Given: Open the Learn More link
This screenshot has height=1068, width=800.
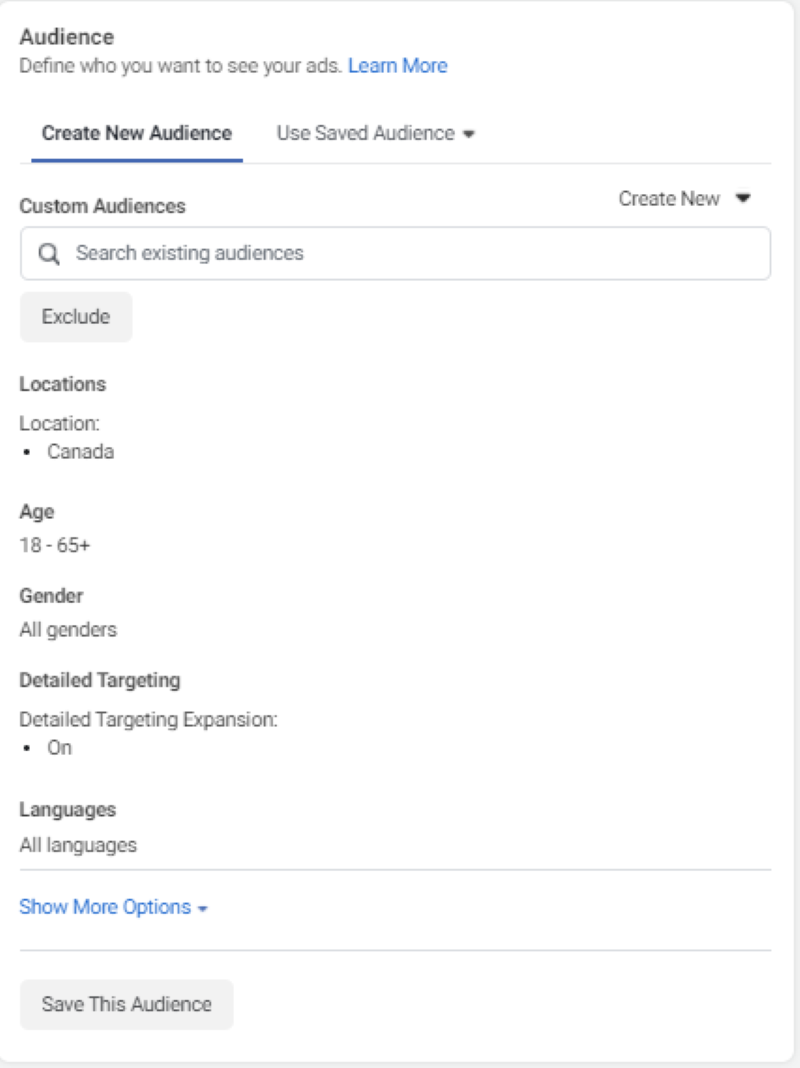Looking at the screenshot, I should coord(398,65).
